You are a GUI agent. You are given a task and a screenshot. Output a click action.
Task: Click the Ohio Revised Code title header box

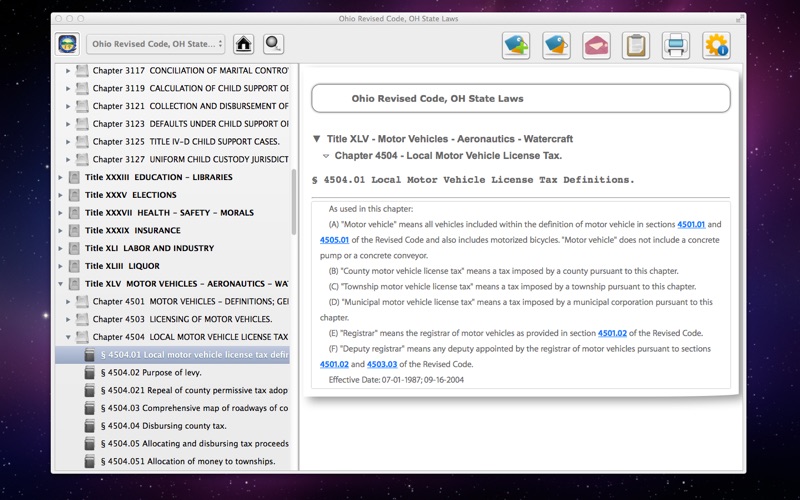(521, 98)
